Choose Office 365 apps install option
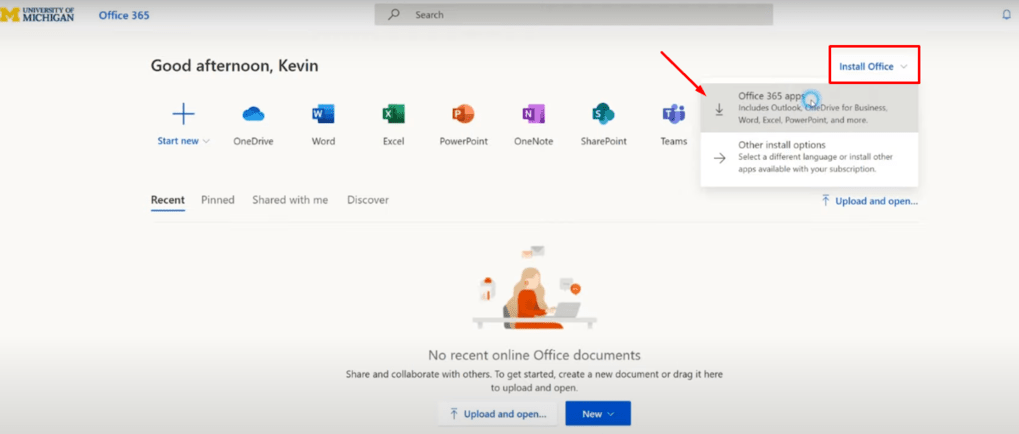Viewport: 1019px width, 434px height. [809, 108]
